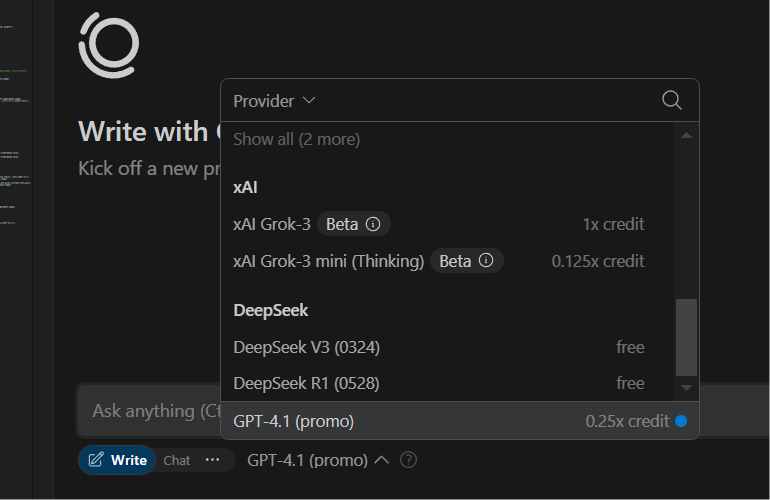
Task: Collapse the GPT-4.1 (promo) model selector
Action: coord(318,460)
